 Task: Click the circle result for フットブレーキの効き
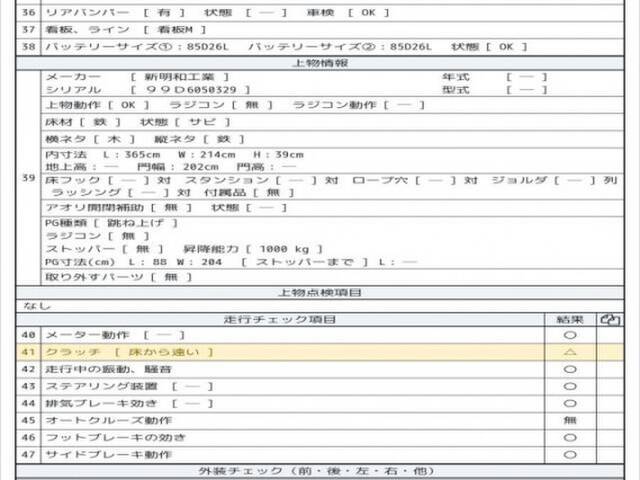pos(570,438)
